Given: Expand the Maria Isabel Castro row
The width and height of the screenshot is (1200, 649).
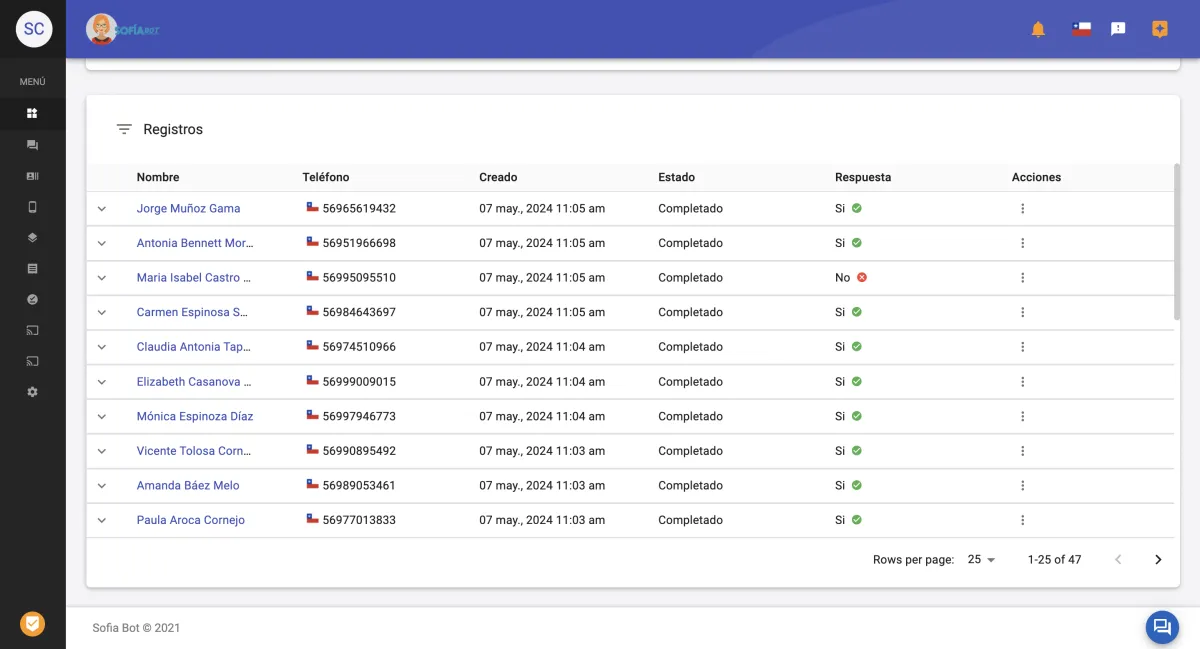Looking at the screenshot, I should pyautogui.click(x=101, y=278).
